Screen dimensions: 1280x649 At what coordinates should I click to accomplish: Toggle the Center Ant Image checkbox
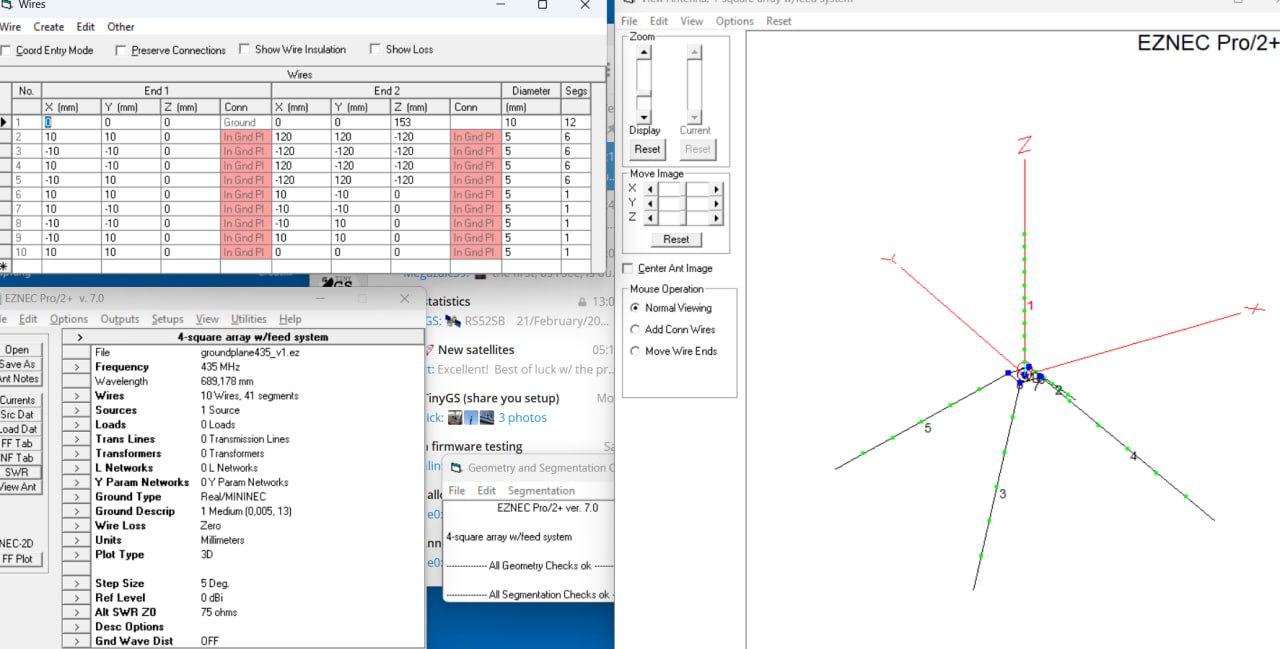[x=628, y=268]
